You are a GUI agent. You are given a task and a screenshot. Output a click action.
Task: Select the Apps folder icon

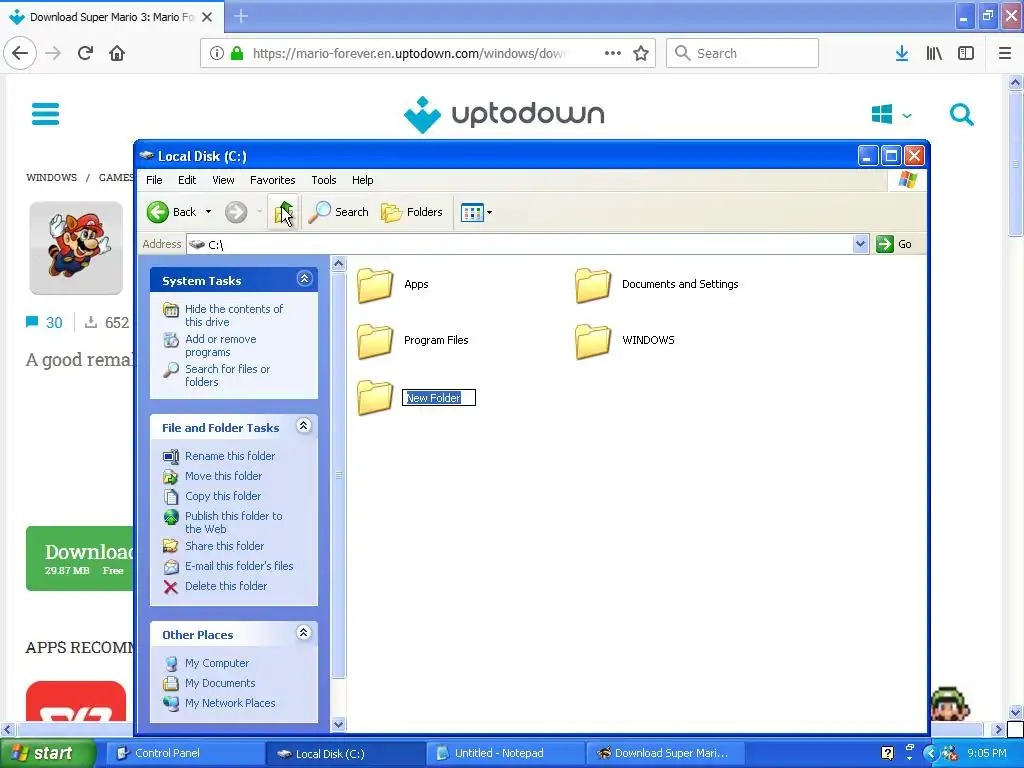(x=375, y=285)
